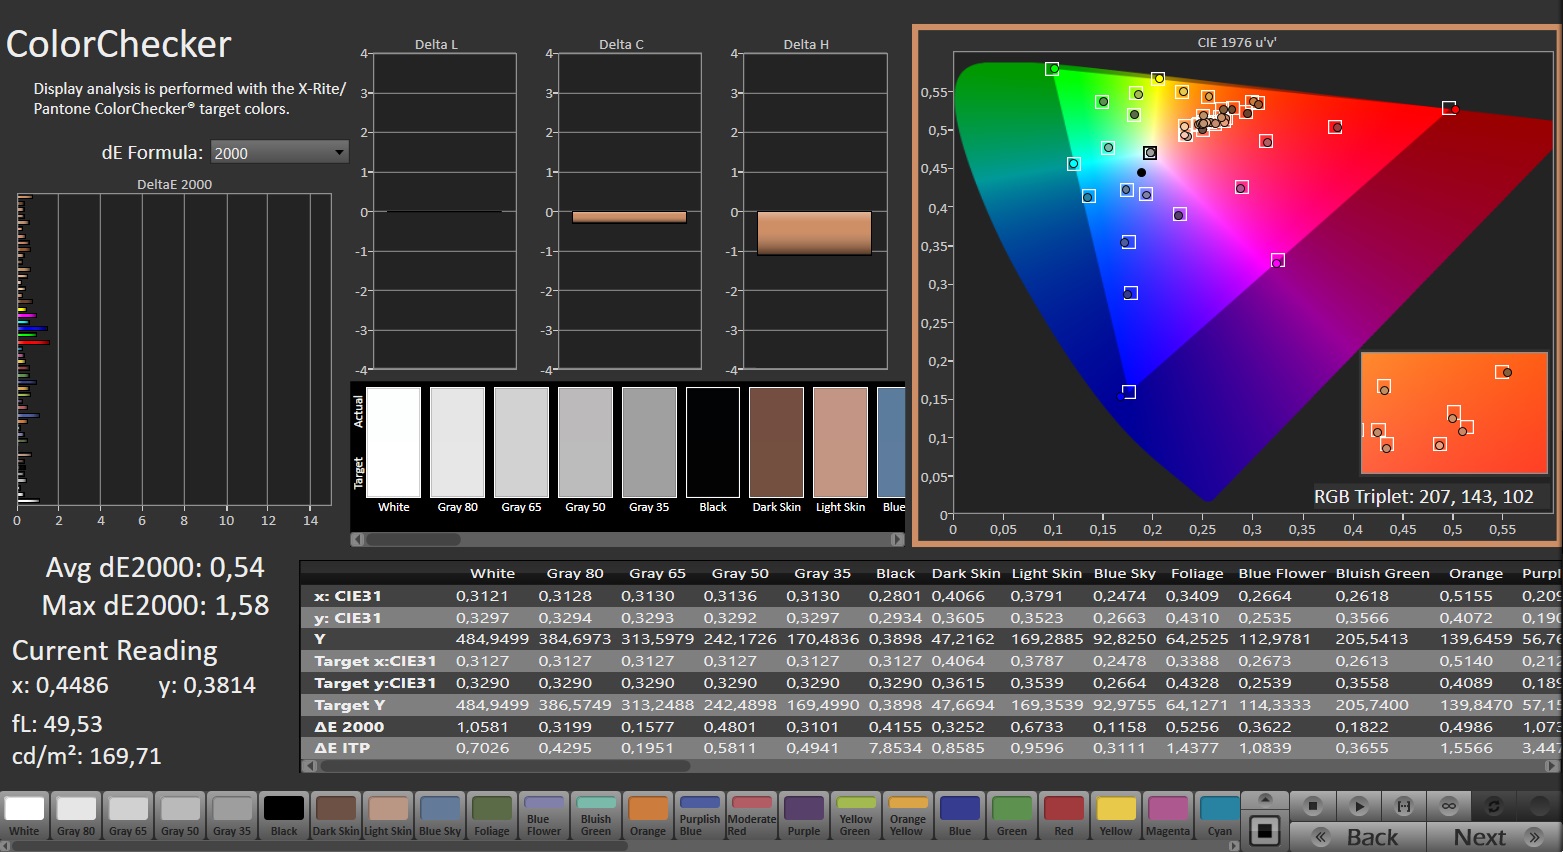Click the refresh arrows icon
Image resolution: width=1563 pixels, height=852 pixels.
coord(1493,805)
